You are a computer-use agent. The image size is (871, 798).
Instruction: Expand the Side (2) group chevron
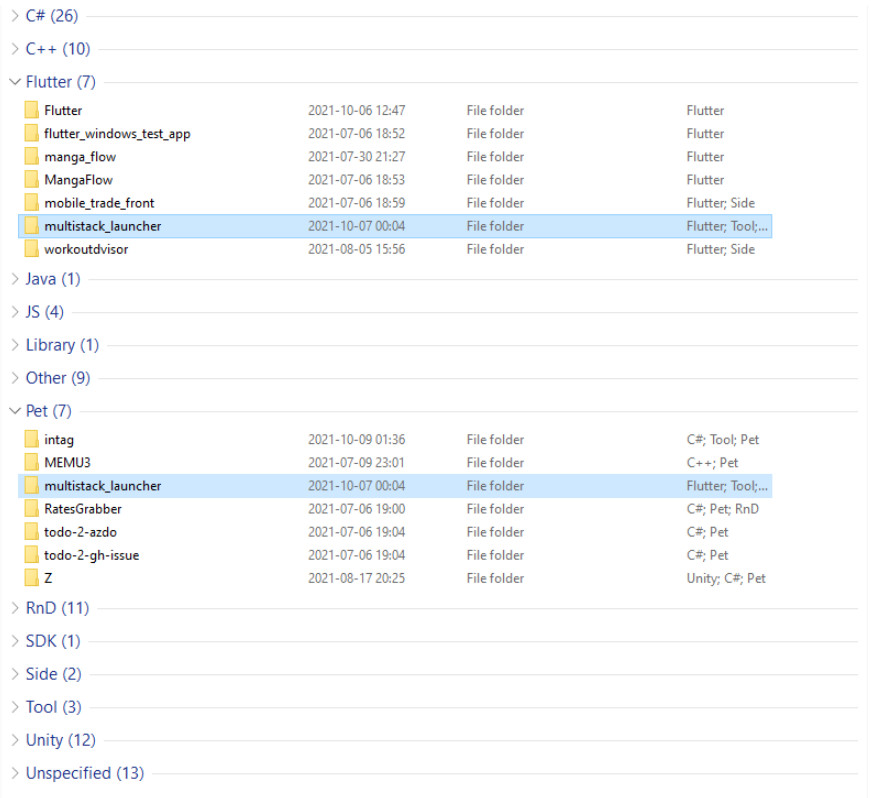click(x=15, y=675)
